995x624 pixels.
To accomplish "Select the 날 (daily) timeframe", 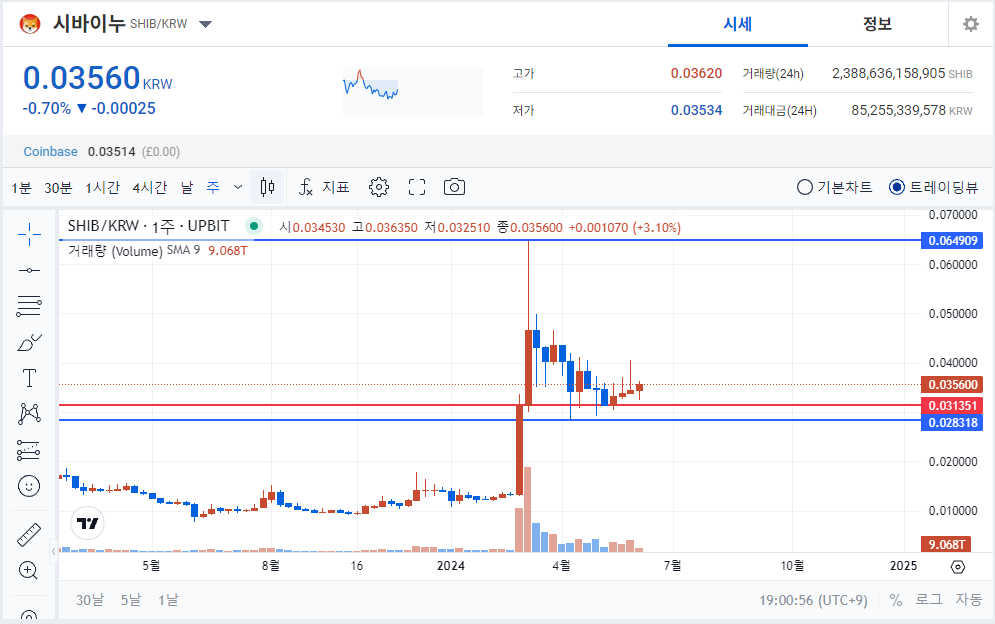I will point(187,187).
